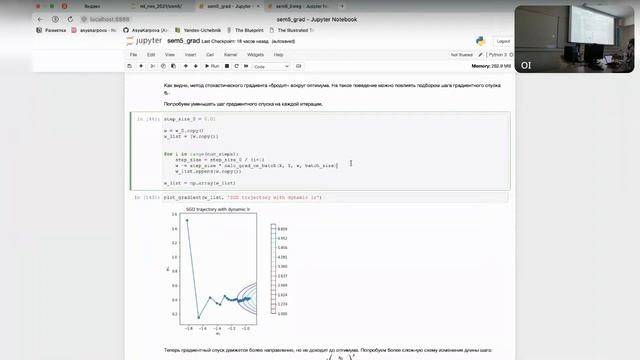Open a new browser tab with plus
This screenshot has height=360, width=640.
[x=342, y=6]
